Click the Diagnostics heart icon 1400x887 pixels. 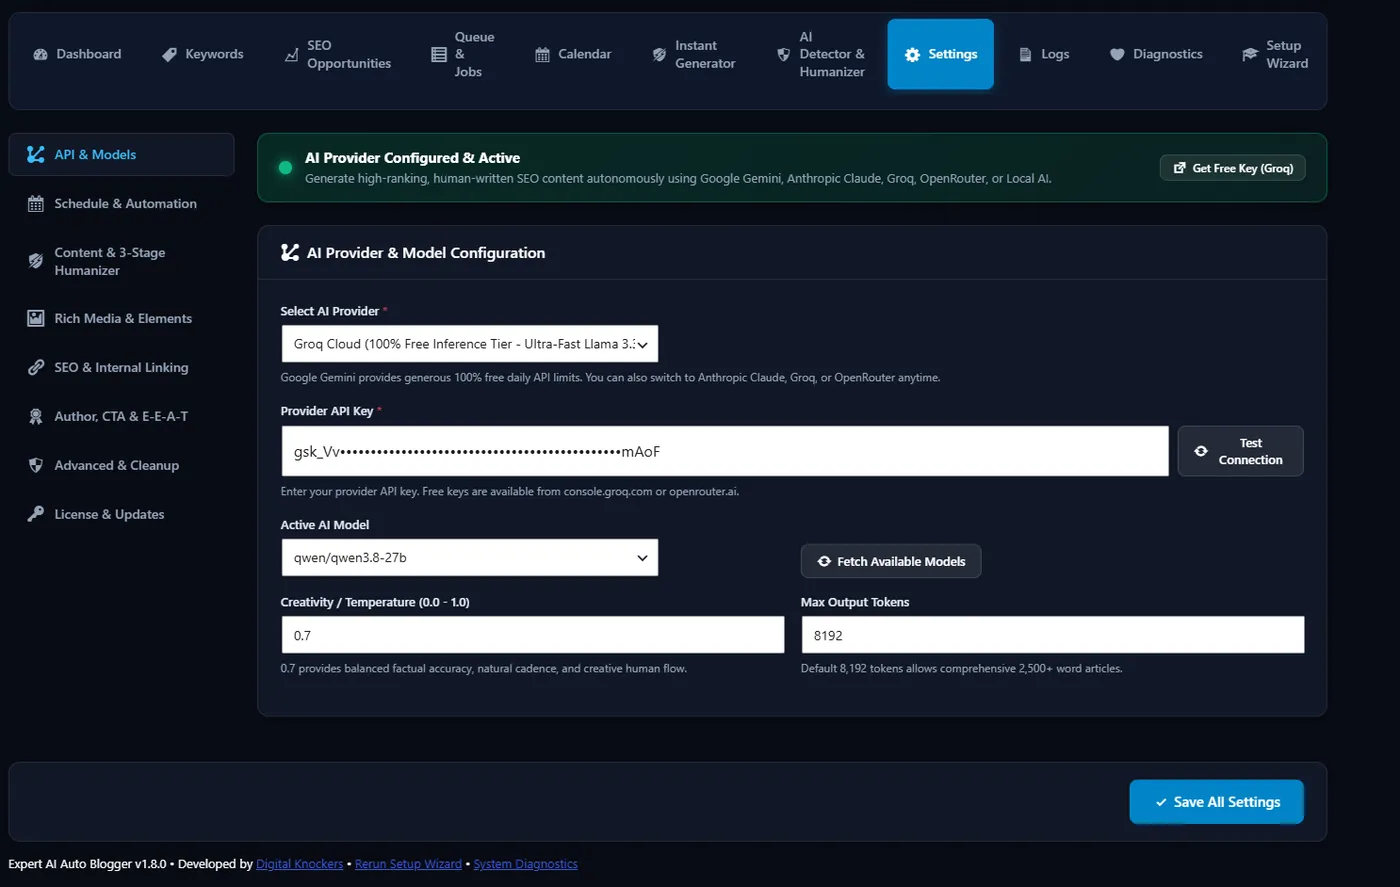click(x=1117, y=54)
